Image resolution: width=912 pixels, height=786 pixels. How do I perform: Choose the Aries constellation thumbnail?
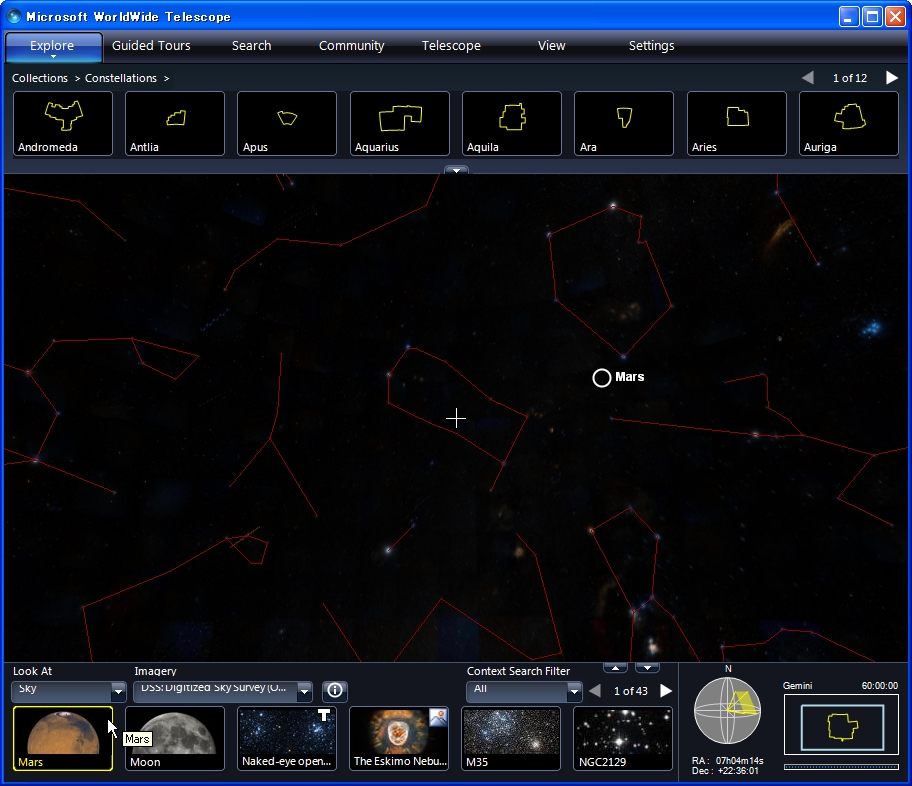pos(737,123)
